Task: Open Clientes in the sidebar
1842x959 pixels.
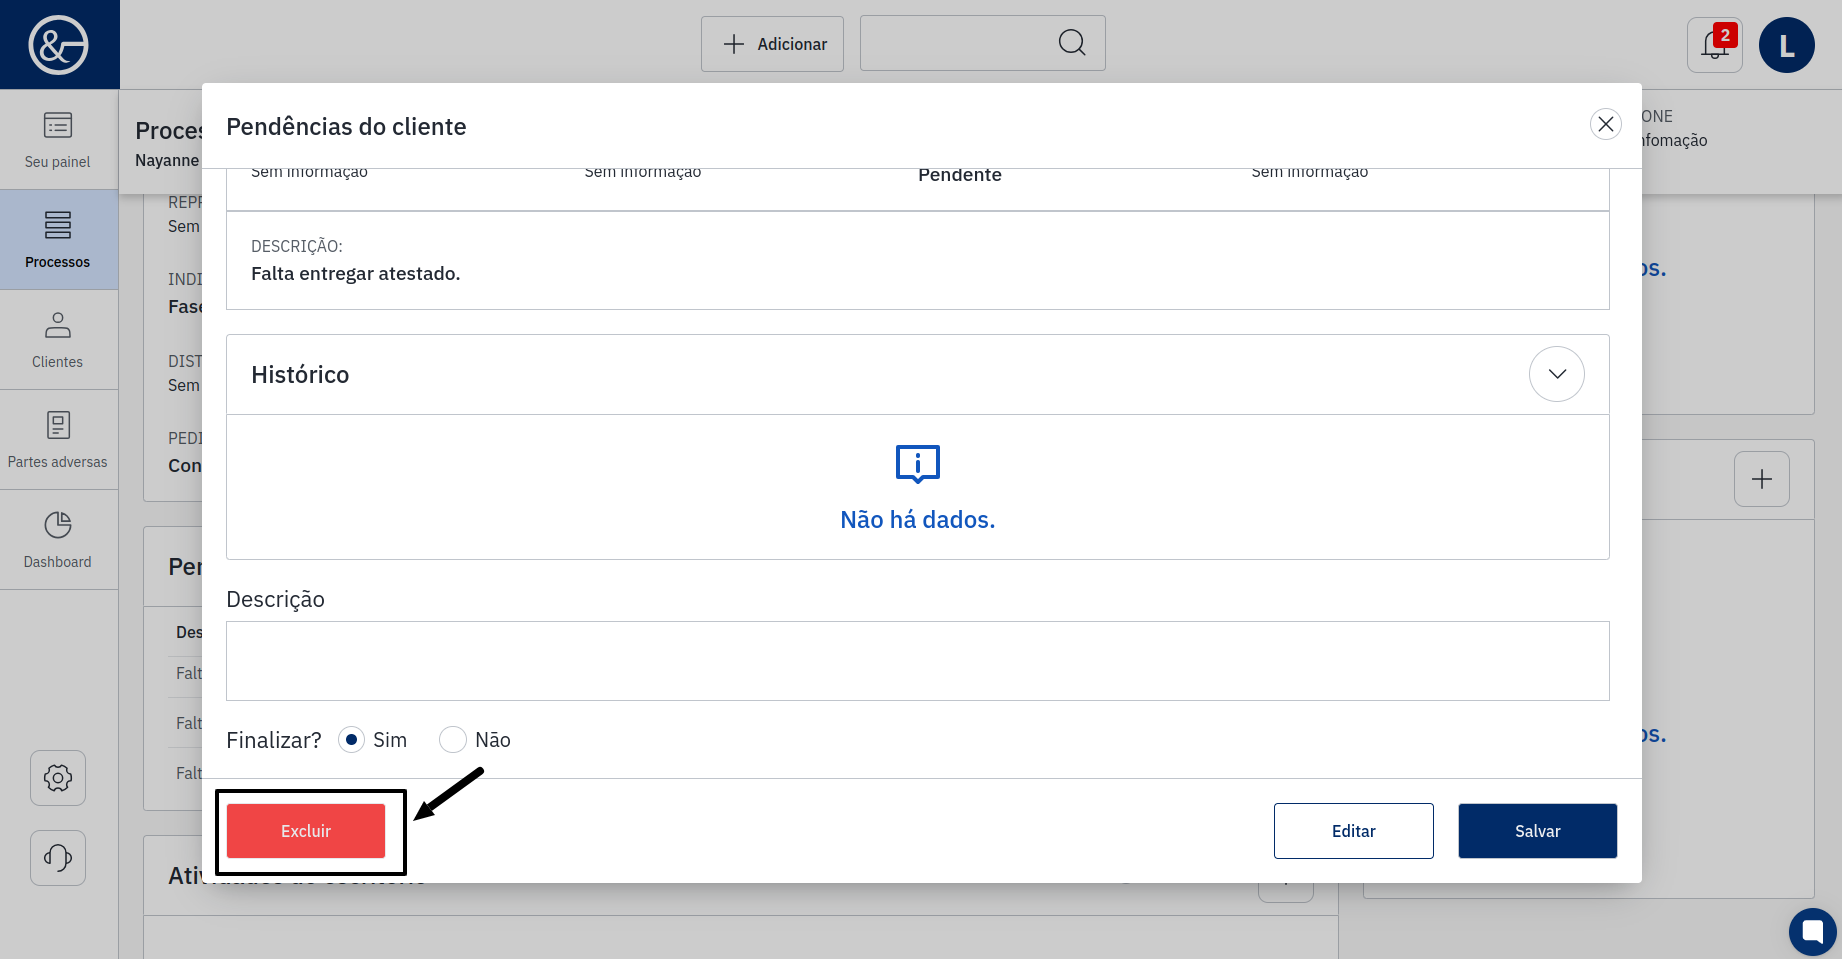Action: [58, 340]
